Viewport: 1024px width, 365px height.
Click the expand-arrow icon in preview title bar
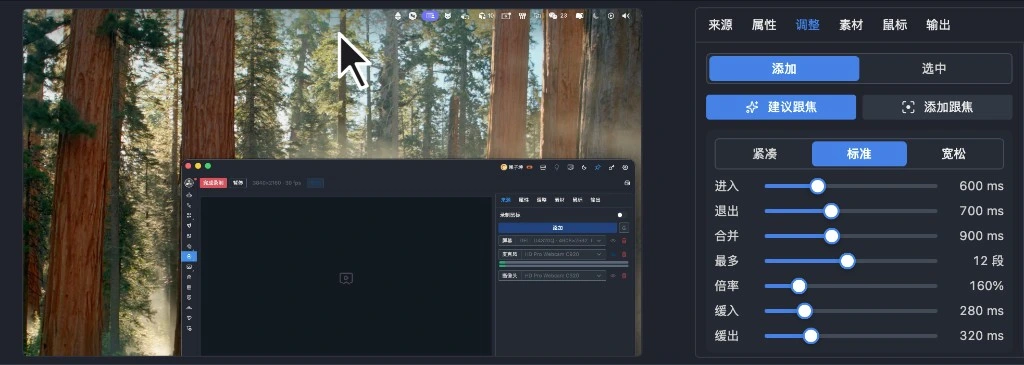[x=611, y=167]
